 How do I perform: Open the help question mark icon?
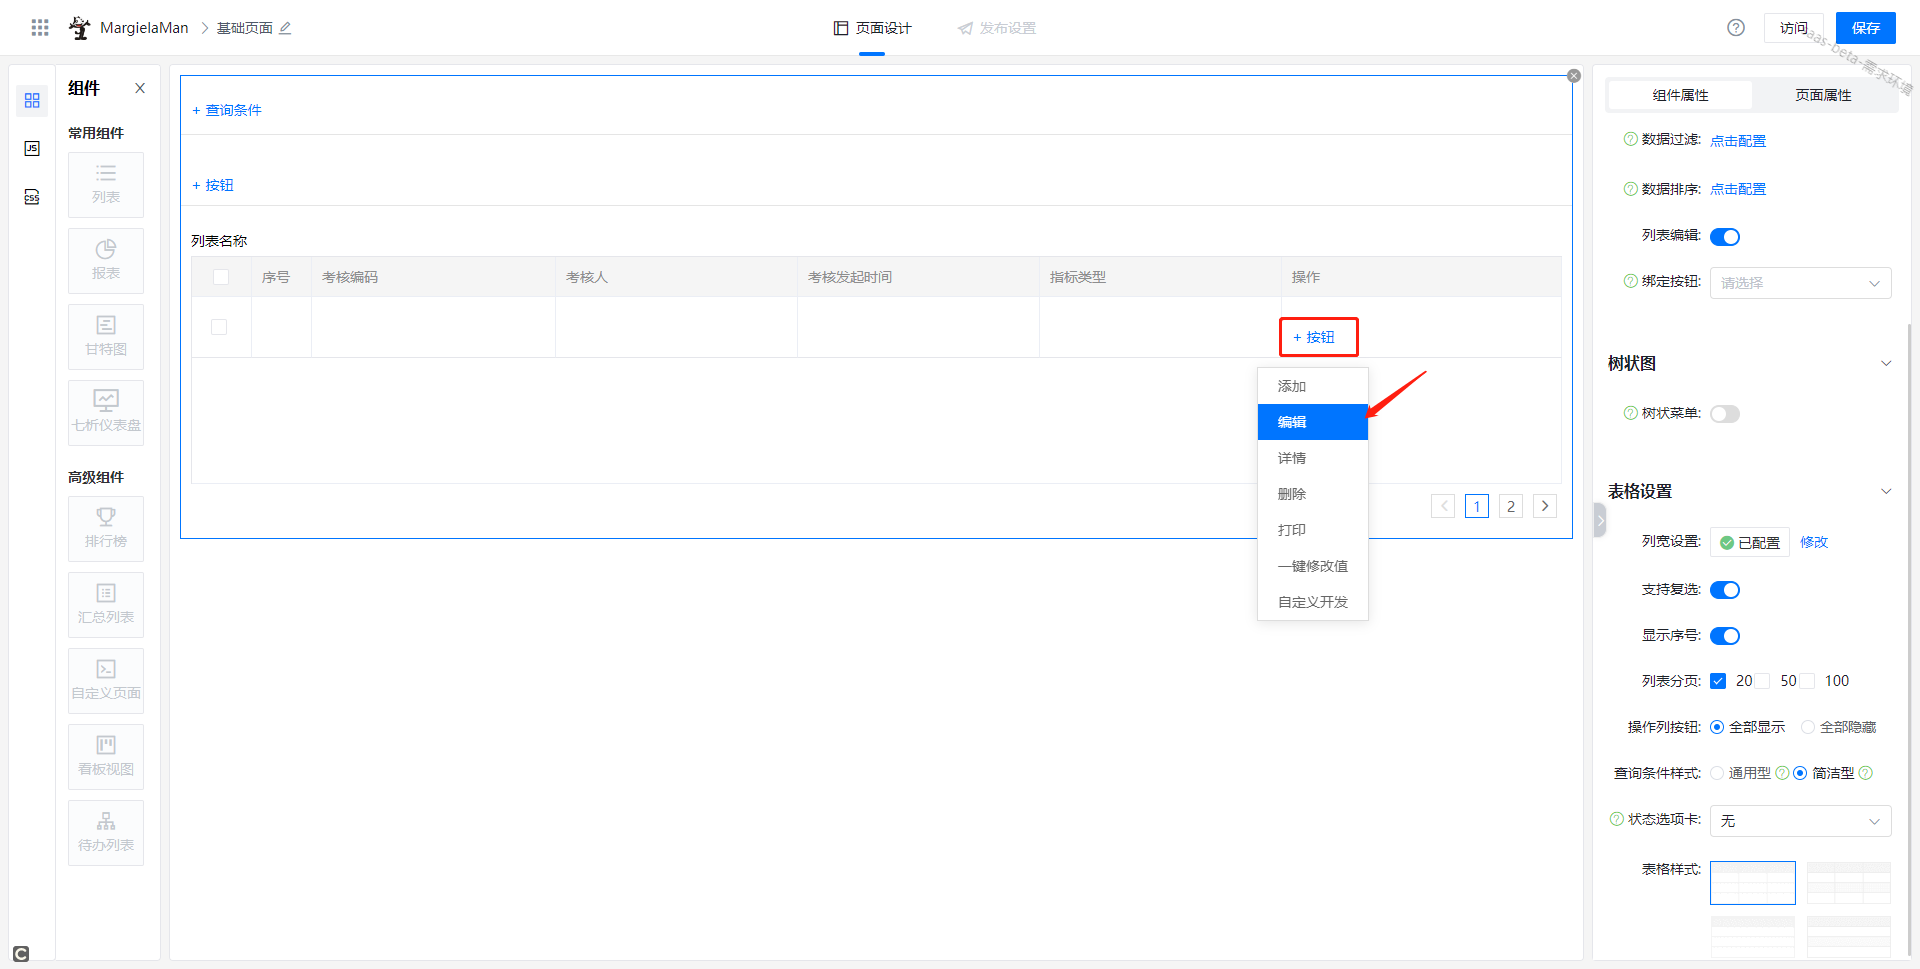point(1736,28)
